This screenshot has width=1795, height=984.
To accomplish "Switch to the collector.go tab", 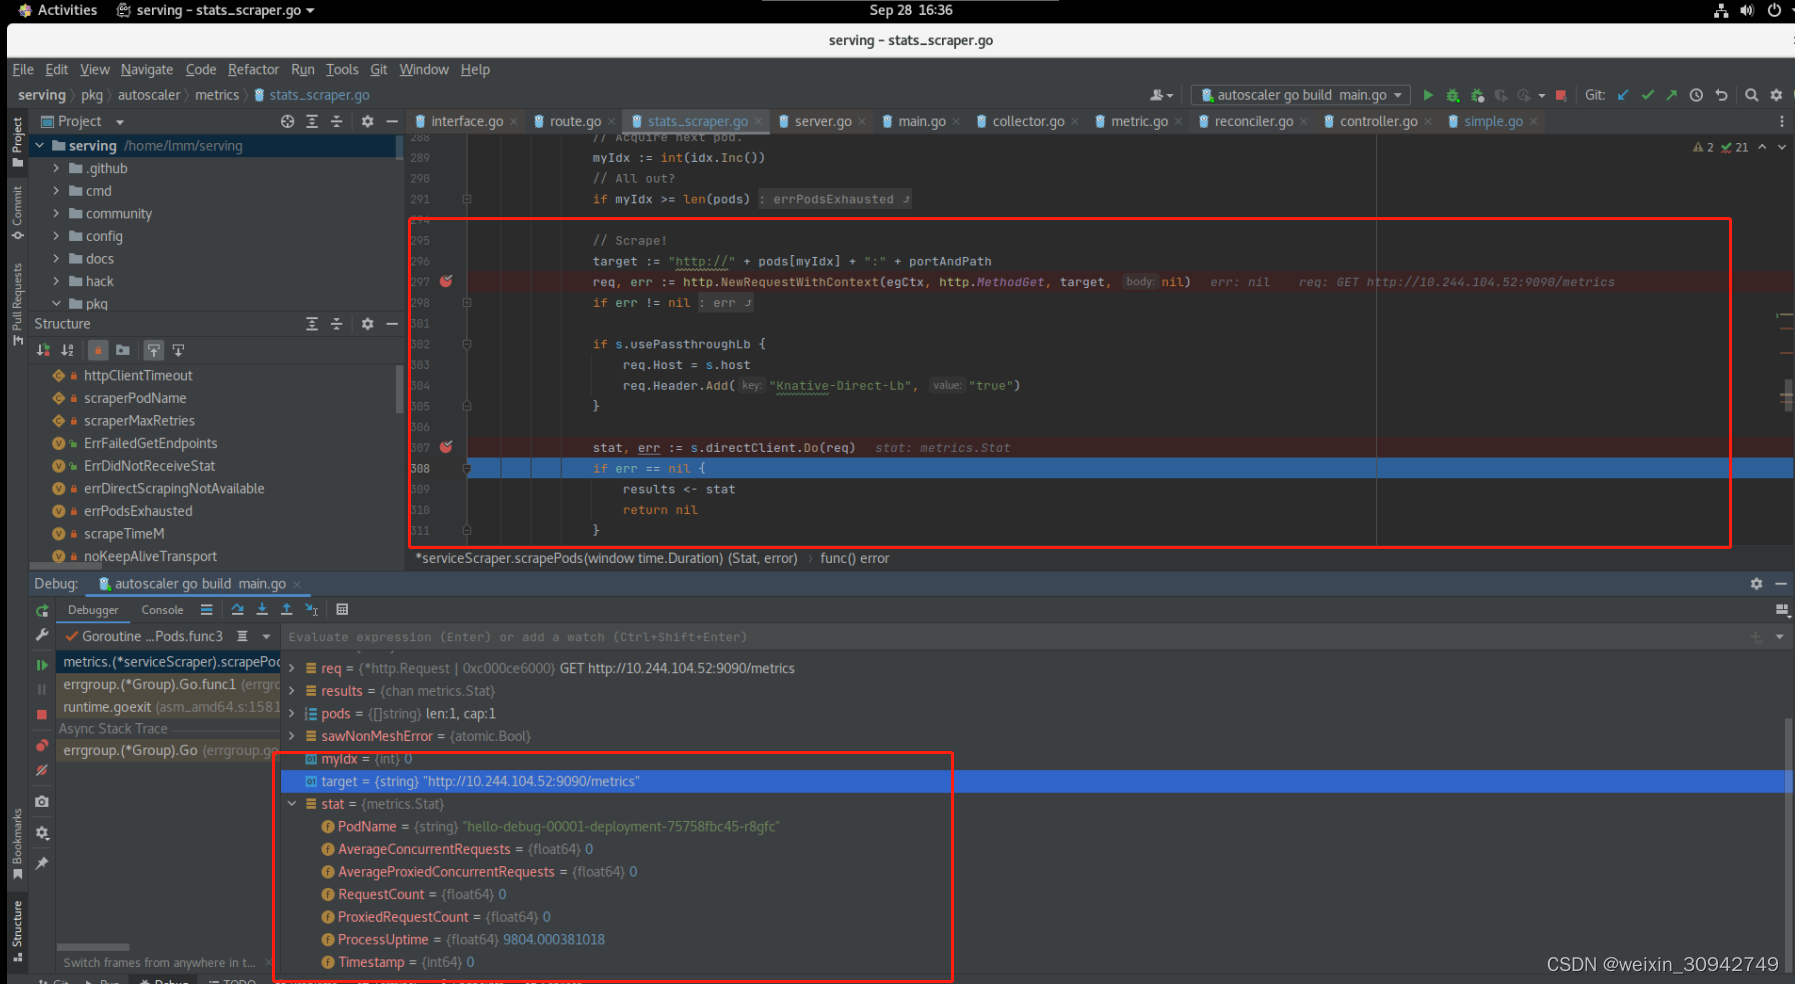I will [x=1027, y=121].
